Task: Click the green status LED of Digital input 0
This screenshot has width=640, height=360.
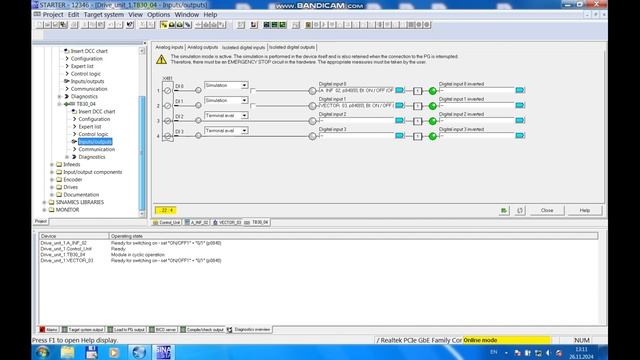Action: (433, 91)
